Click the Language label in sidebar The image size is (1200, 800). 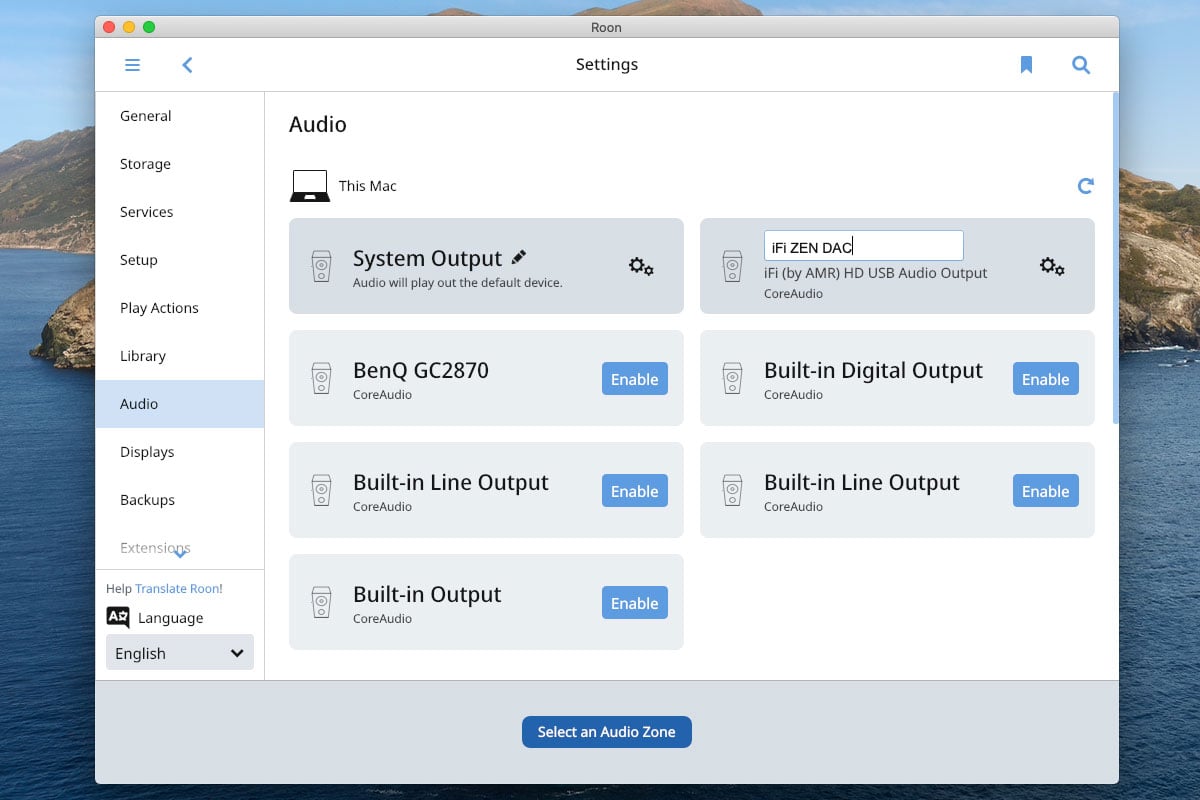pyautogui.click(x=171, y=618)
